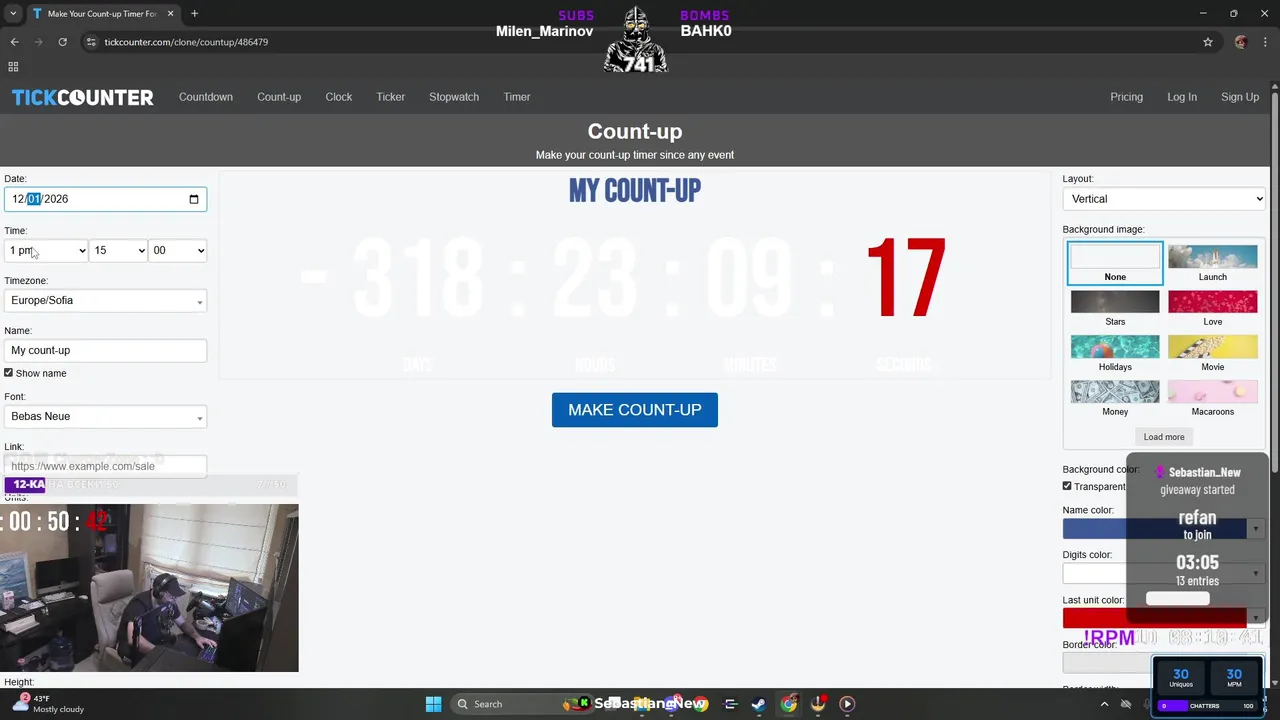Click the Name field My count-up
Screen dimensions: 1280x720
click(105, 350)
